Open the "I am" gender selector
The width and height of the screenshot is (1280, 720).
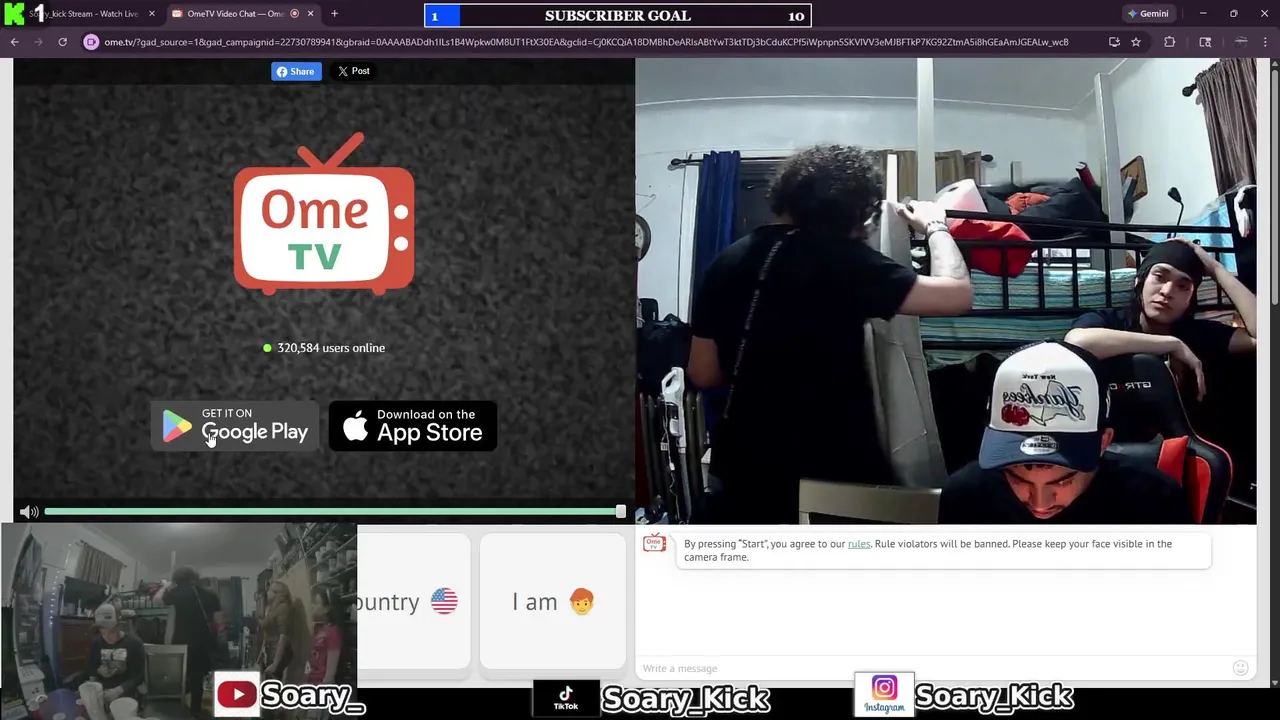pyautogui.click(x=552, y=601)
